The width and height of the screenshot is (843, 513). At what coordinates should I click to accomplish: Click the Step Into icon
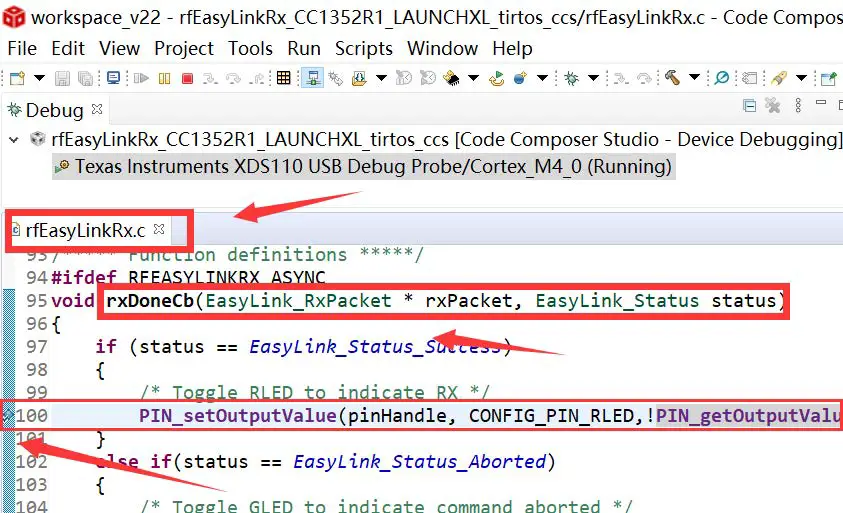[x=210, y=79]
